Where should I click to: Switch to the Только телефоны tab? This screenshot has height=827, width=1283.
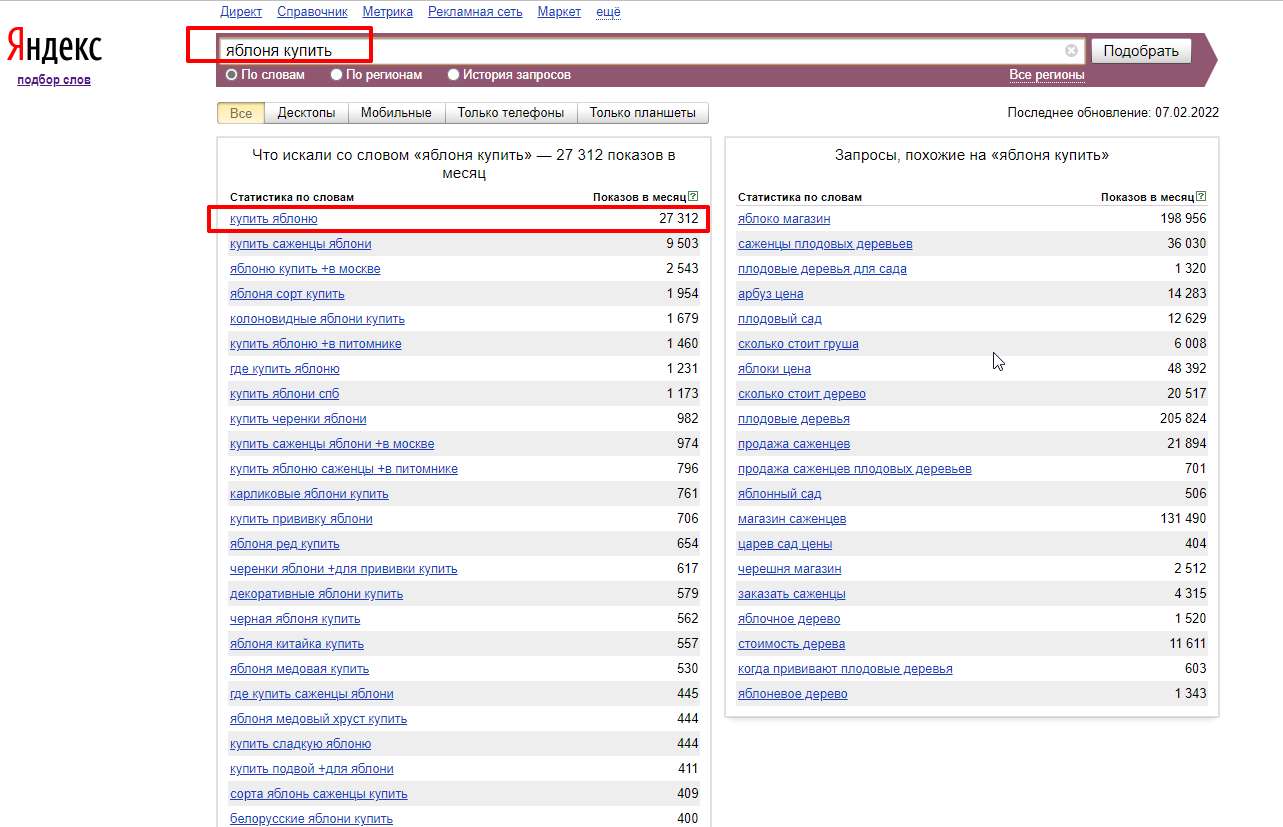pyautogui.click(x=511, y=113)
